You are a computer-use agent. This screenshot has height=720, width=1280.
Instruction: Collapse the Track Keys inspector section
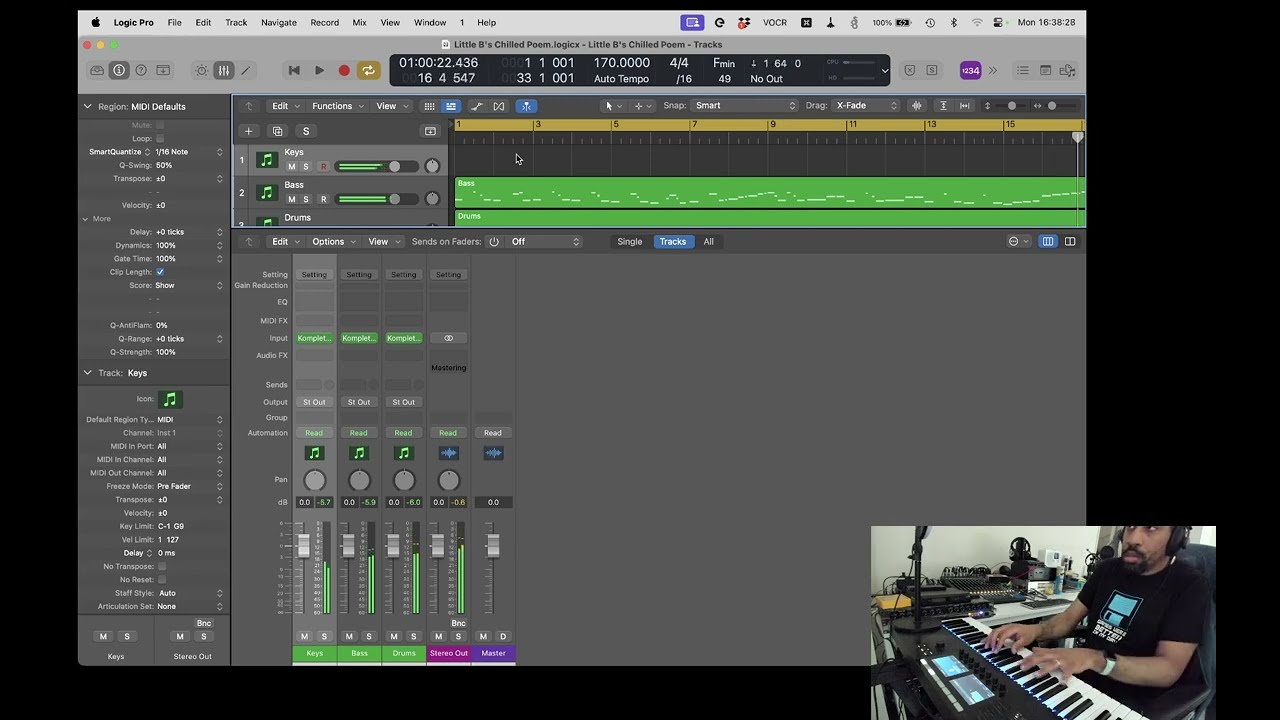pos(87,373)
